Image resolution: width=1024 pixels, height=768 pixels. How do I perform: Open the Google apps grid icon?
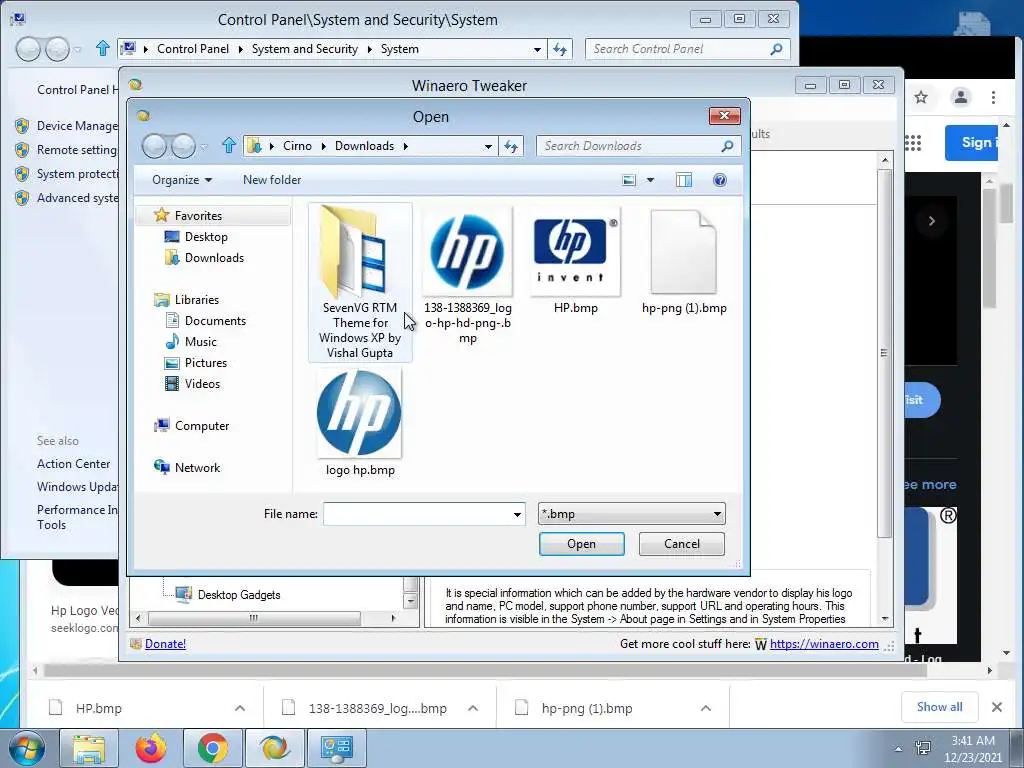coord(913,143)
